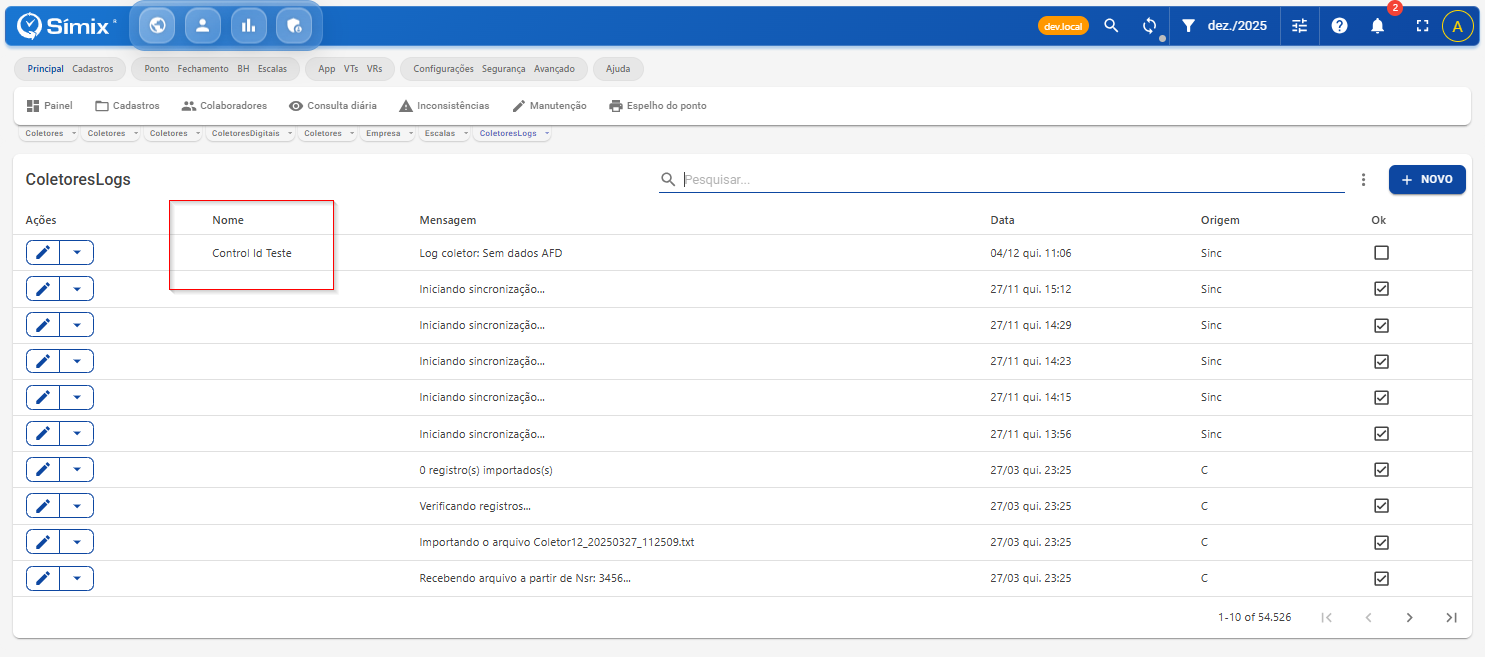1485x657 pixels.
Task: Select the Principal menu item
Action: [x=46, y=69]
